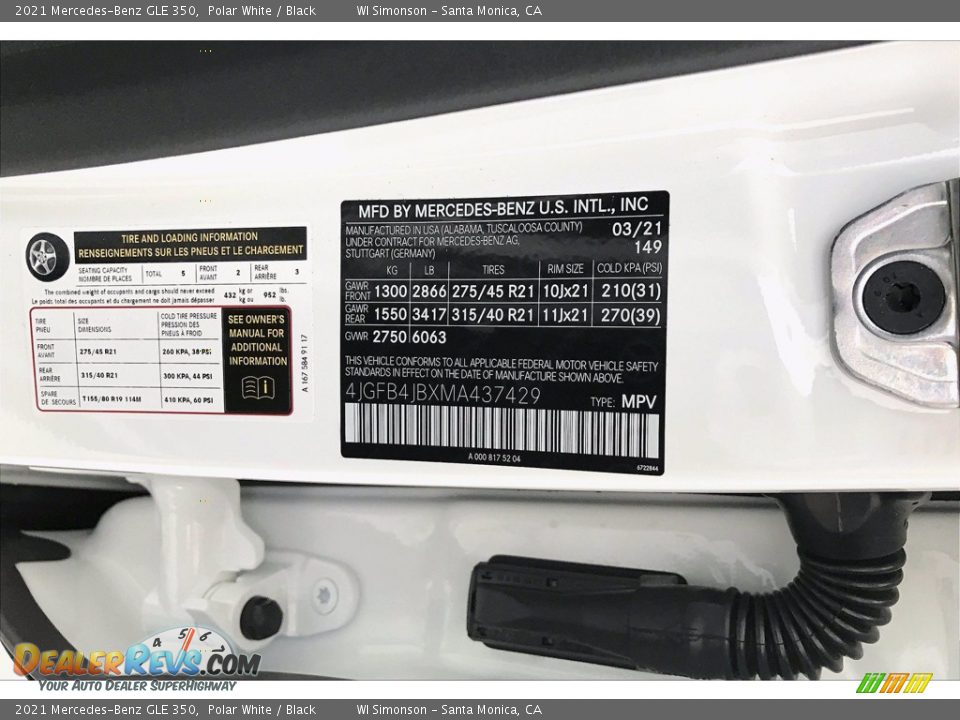Click the SEE OWNER'S MANUAL FOR ADDITIONAL INFORMATION box
This screenshot has width=960, height=720.
[x=257, y=361]
